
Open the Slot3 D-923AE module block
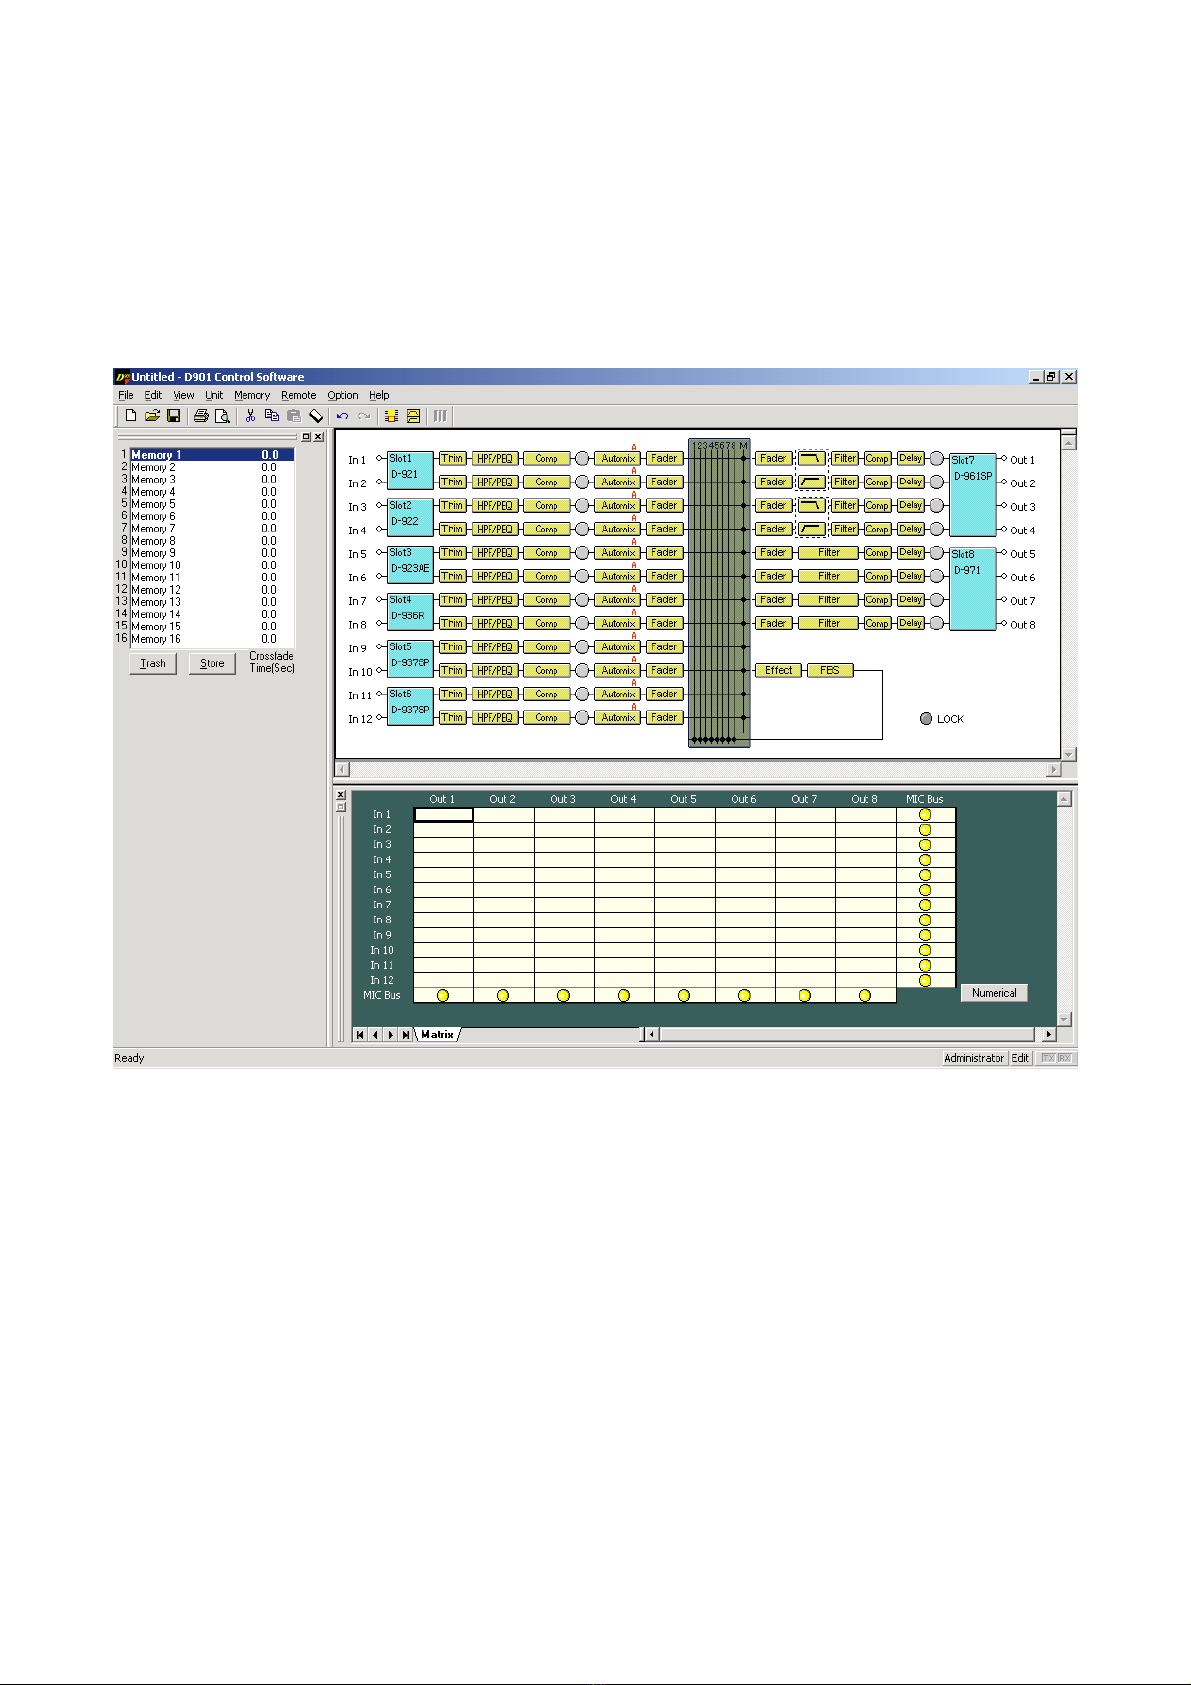point(410,564)
